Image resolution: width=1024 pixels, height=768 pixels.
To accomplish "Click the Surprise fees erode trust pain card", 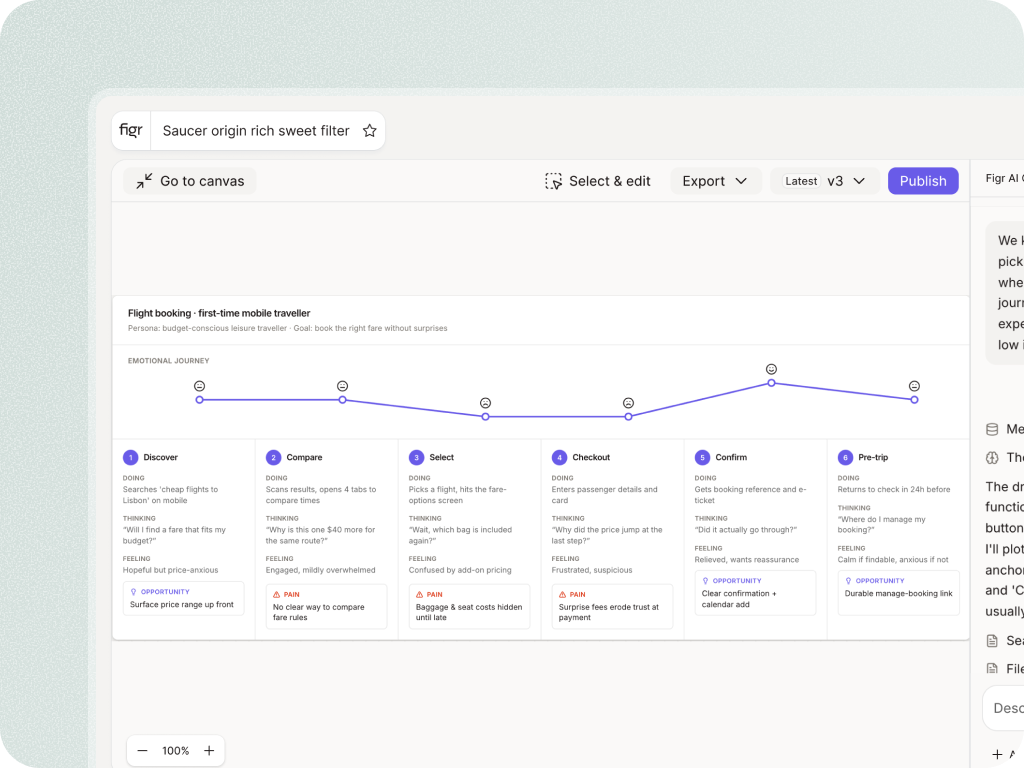I will coord(613,607).
